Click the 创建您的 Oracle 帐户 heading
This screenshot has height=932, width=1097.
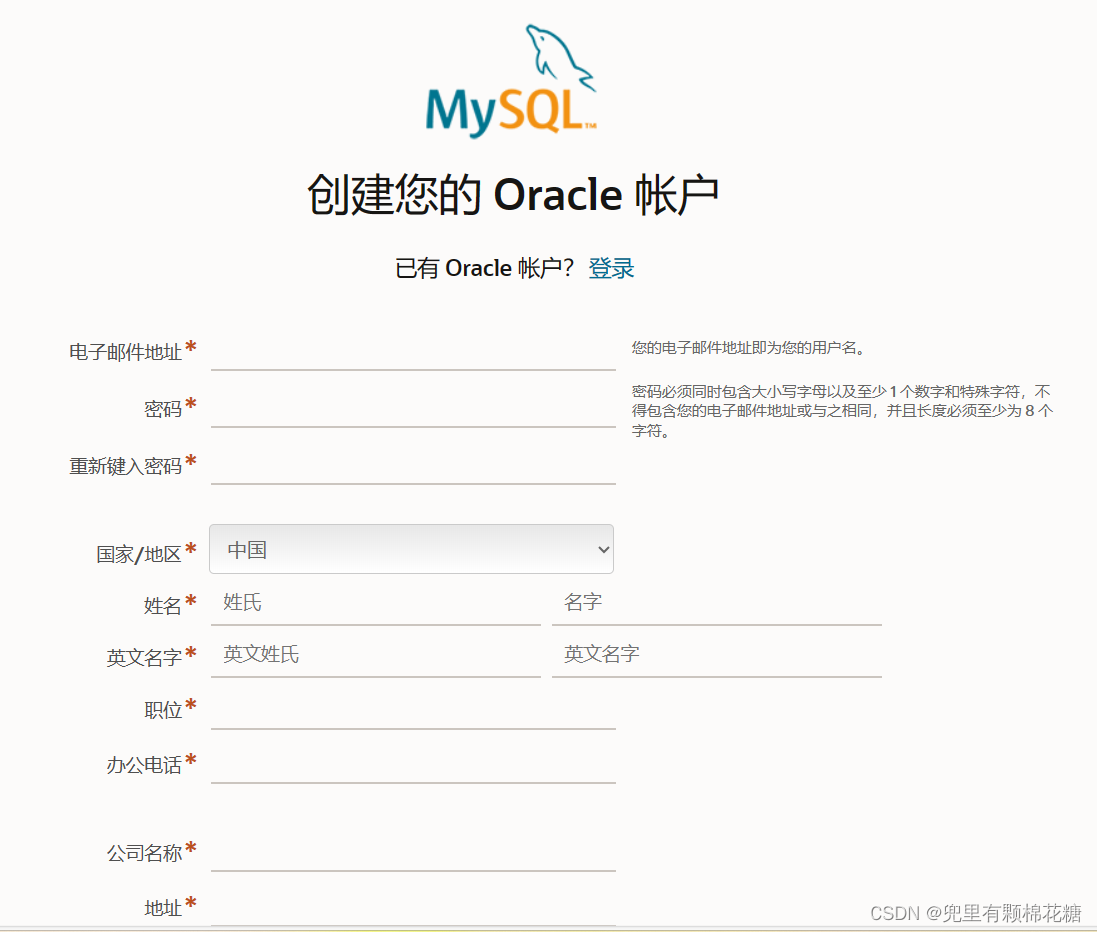tap(513, 195)
